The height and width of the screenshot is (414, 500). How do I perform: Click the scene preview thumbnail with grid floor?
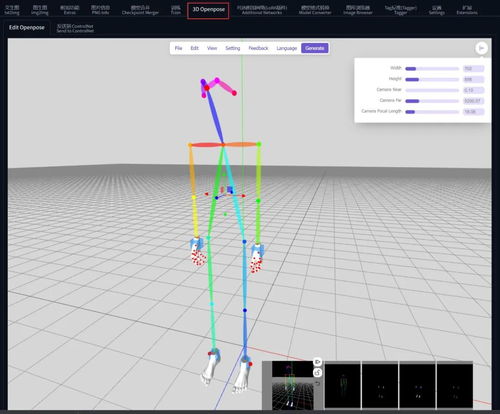point(292,385)
